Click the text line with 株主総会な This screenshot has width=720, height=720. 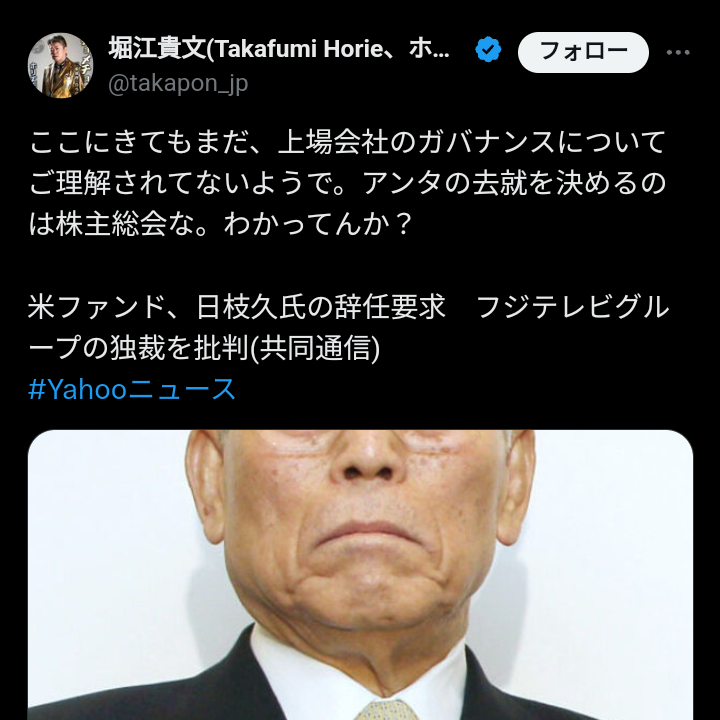219,224
